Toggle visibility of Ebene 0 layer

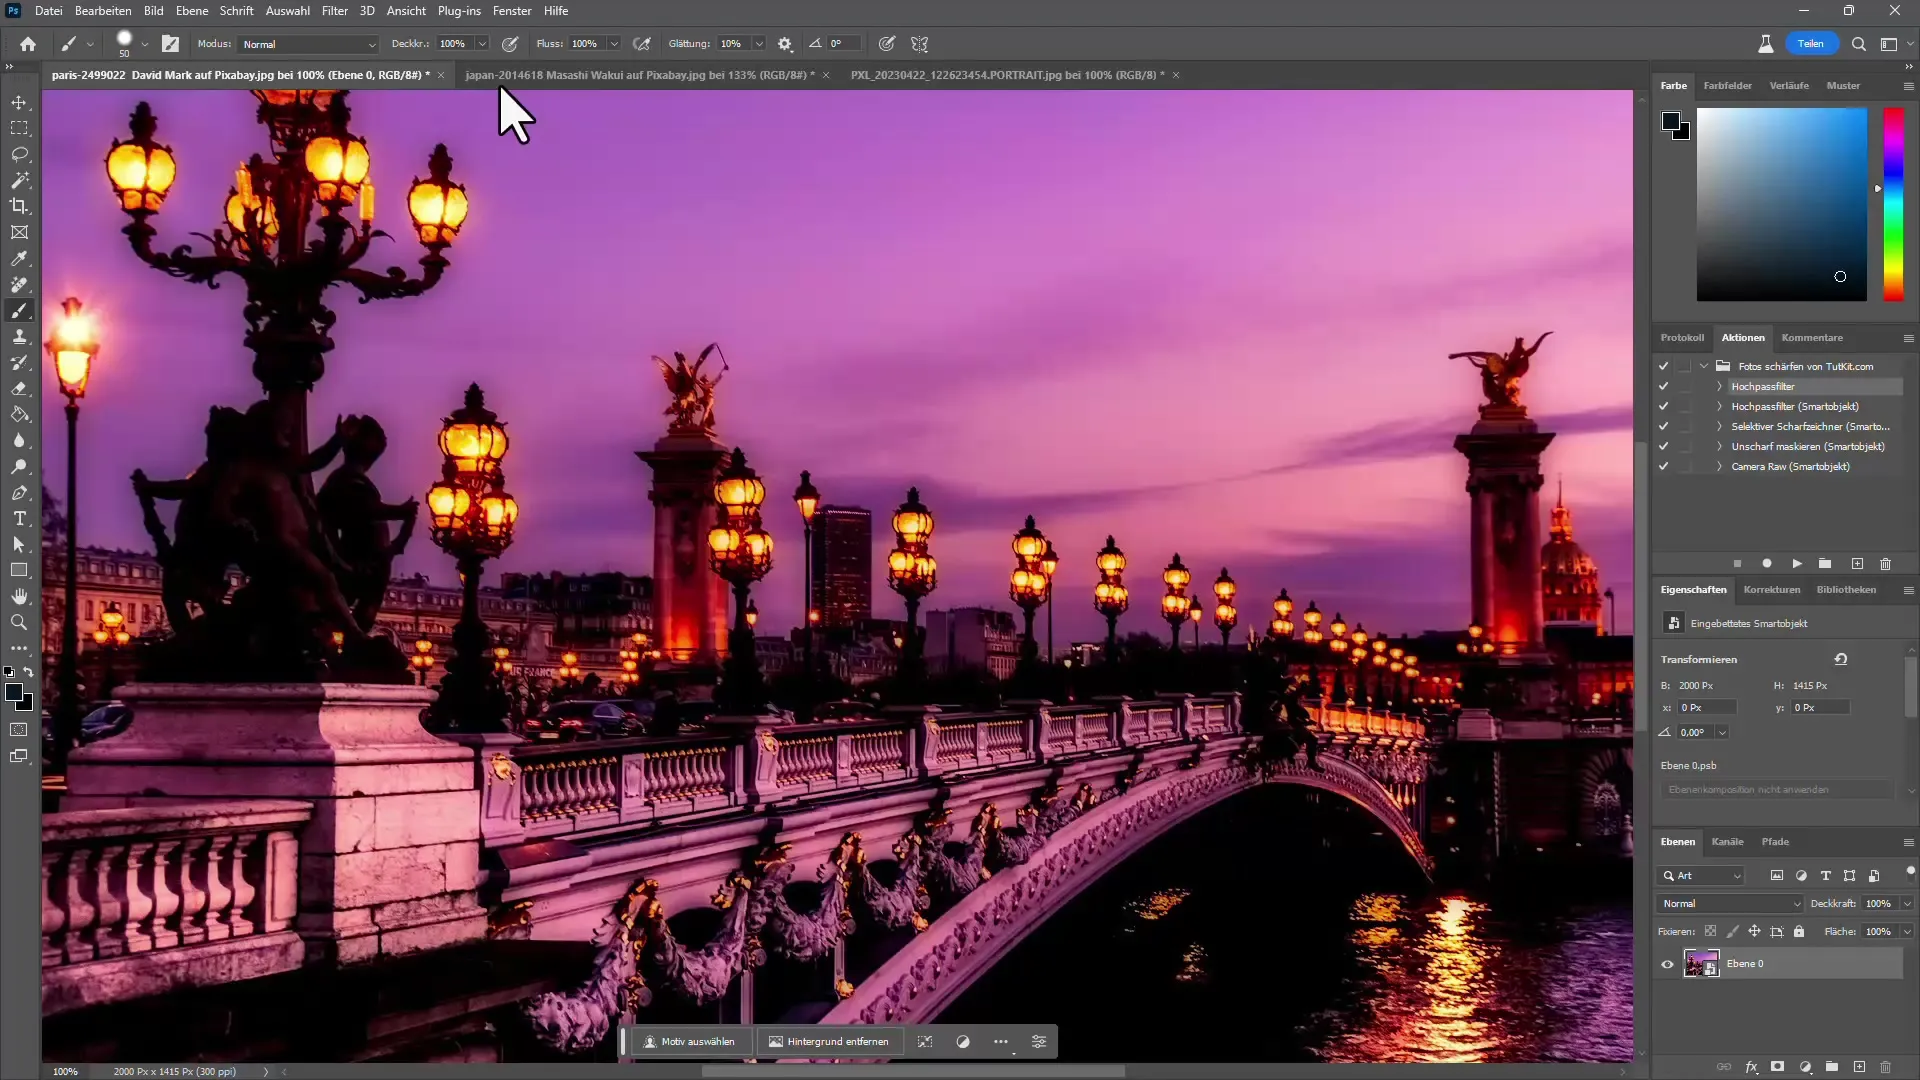[x=1669, y=964]
